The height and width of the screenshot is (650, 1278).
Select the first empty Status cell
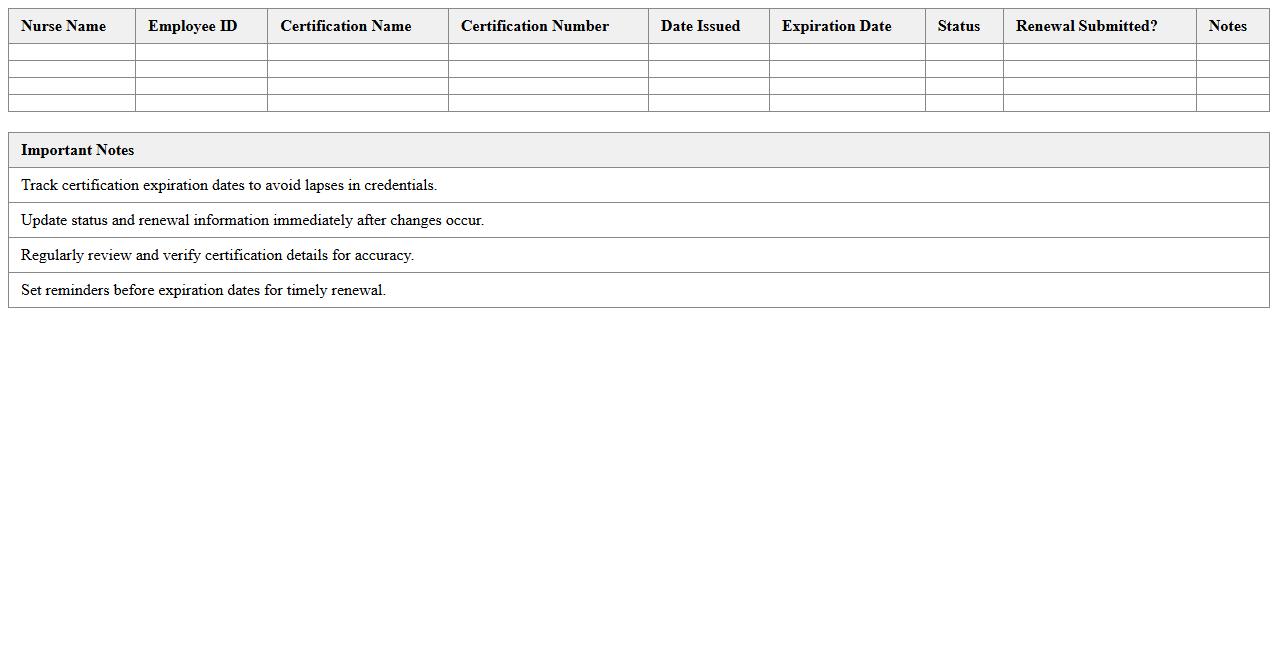tap(963, 52)
